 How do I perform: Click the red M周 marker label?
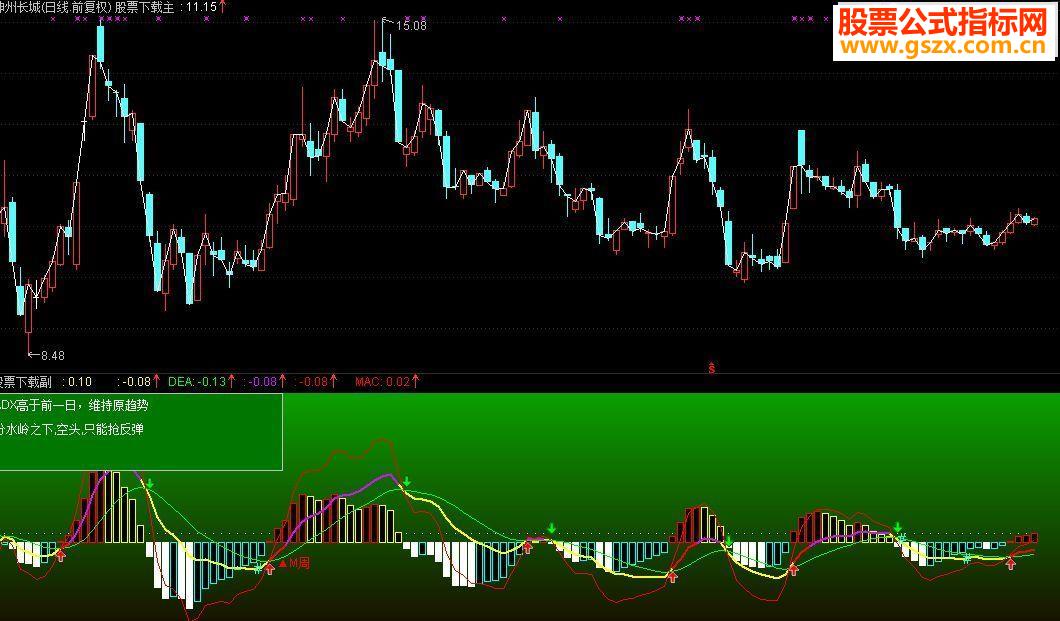point(298,562)
